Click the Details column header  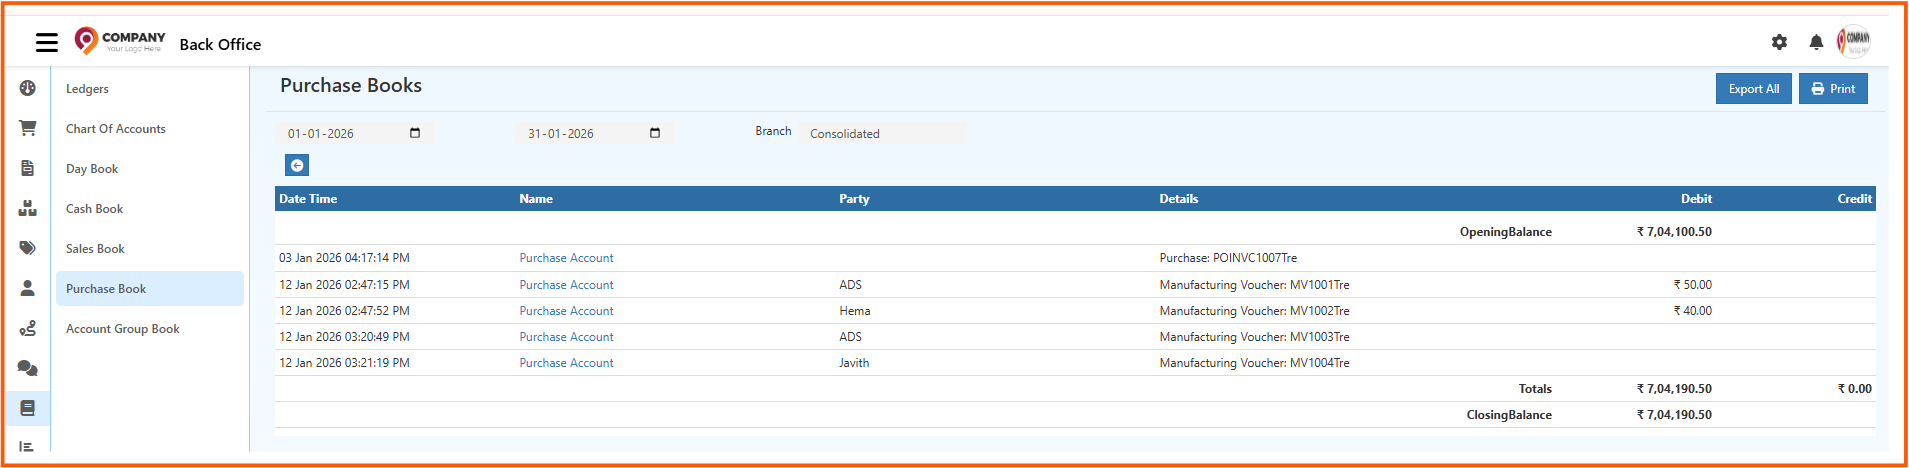coord(1179,199)
